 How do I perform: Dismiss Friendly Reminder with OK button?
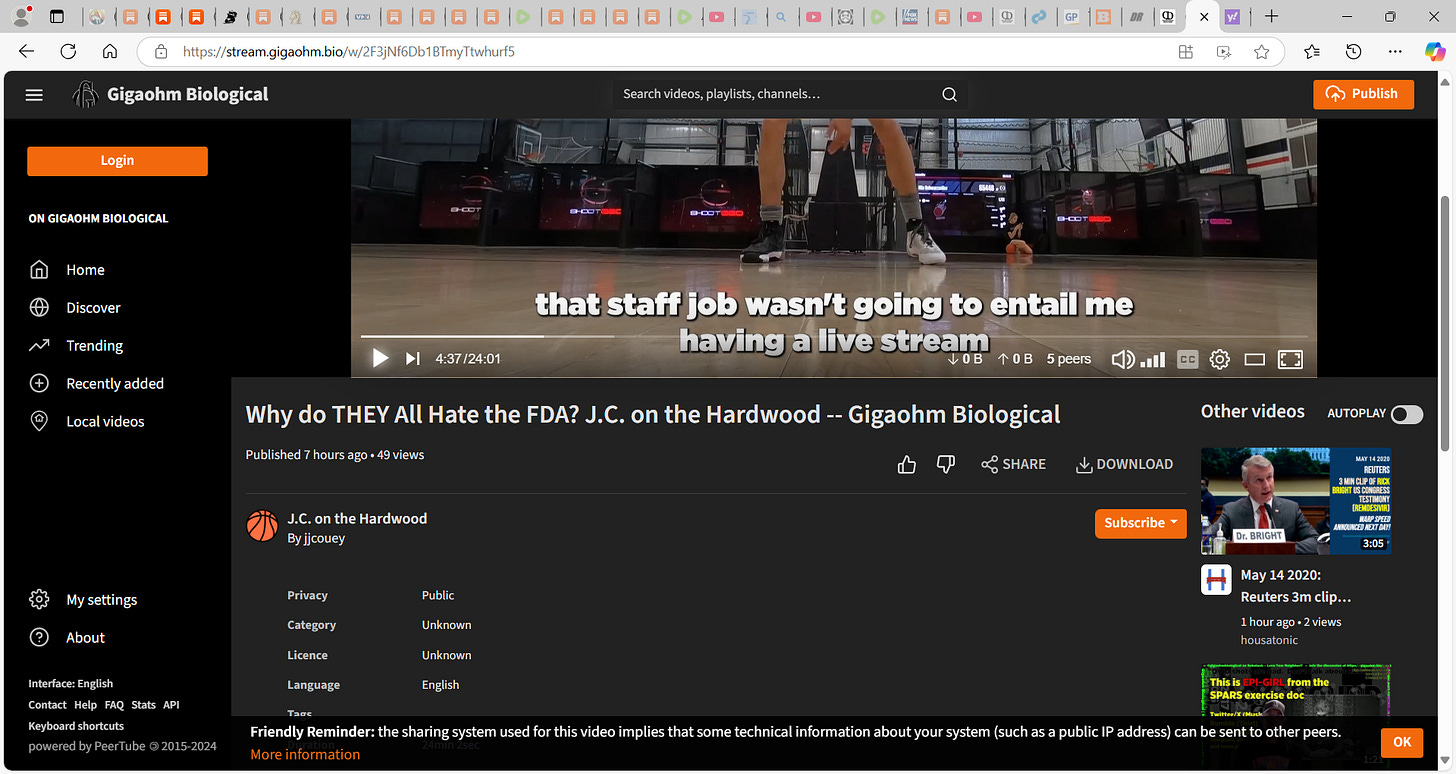(x=1402, y=742)
